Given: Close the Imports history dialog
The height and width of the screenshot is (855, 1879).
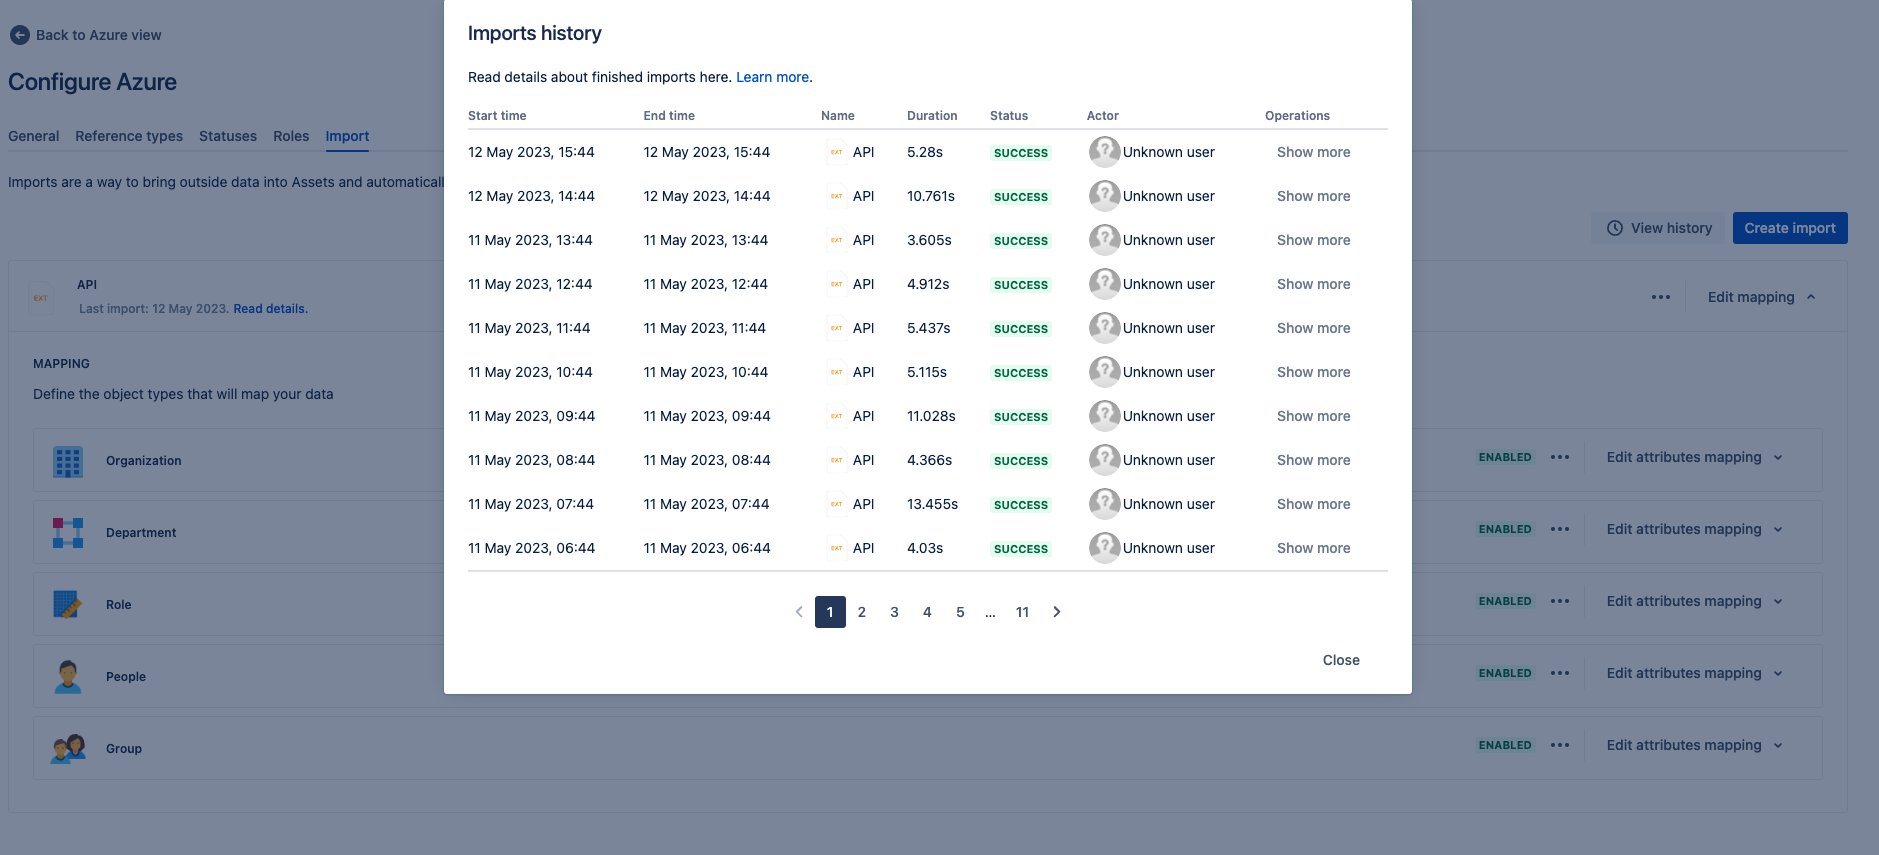Looking at the screenshot, I should (1341, 660).
